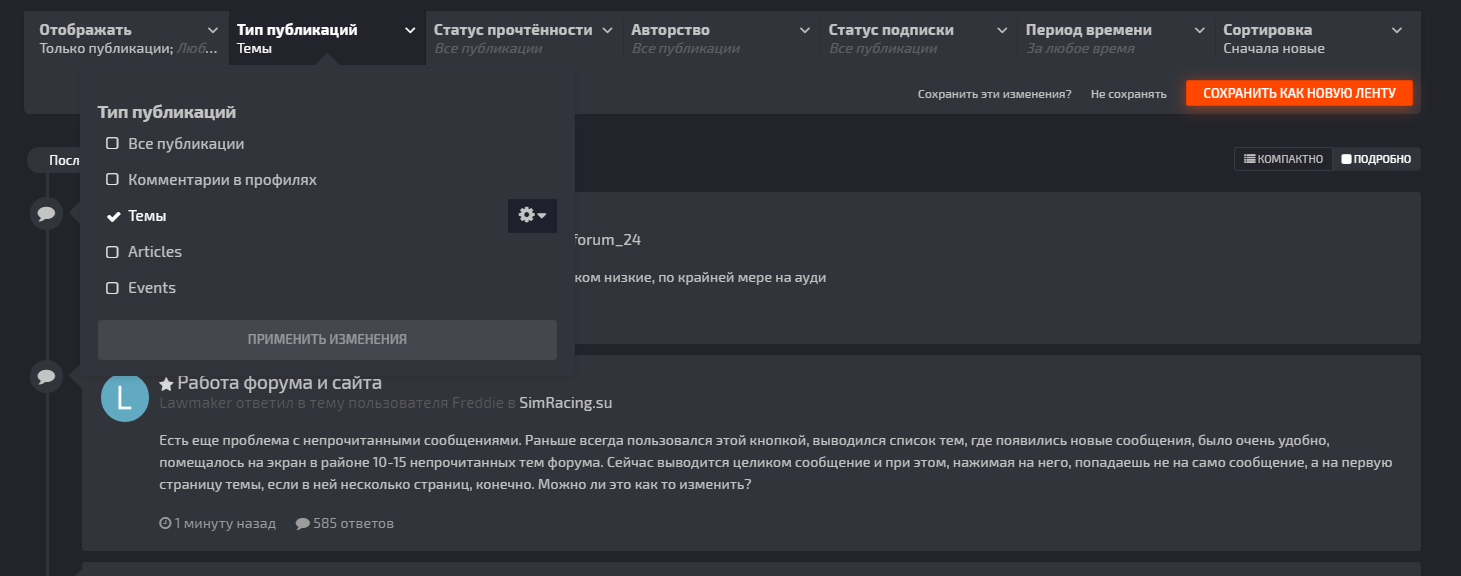Image resolution: width=1461 pixels, height=576 pixels.
Task: Check the Все публикации option
Action: point(113,144)
